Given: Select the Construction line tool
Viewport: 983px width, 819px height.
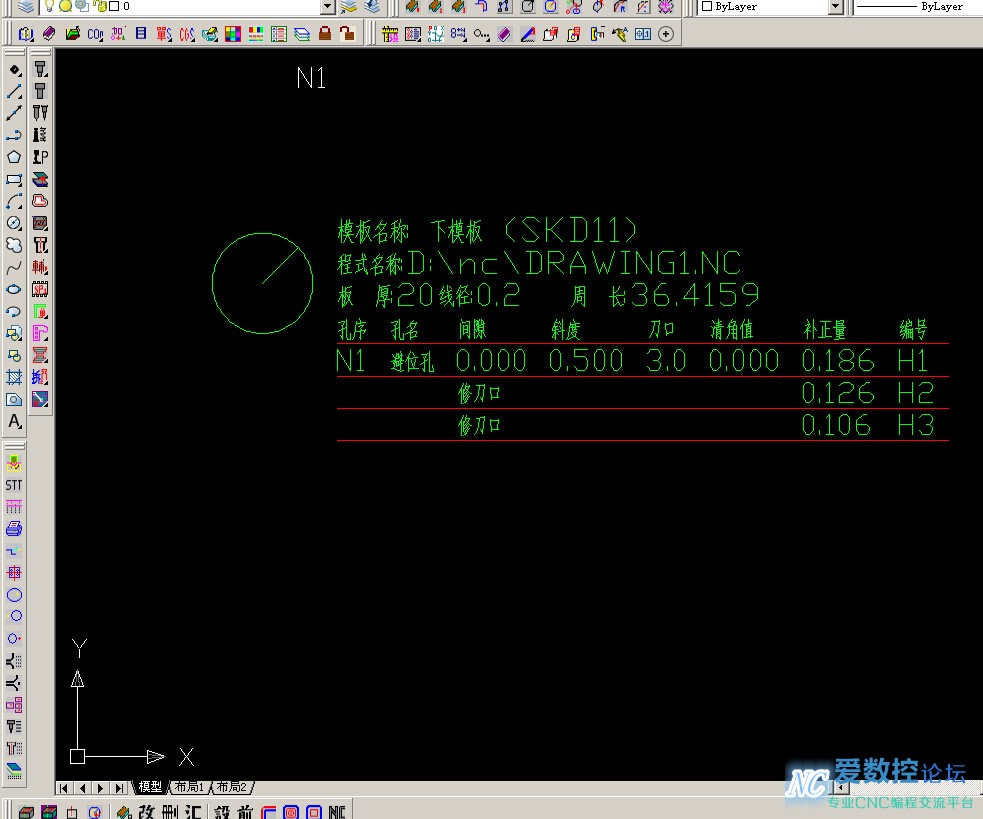Looking at the screenshot, I should (x=14, y=114).
